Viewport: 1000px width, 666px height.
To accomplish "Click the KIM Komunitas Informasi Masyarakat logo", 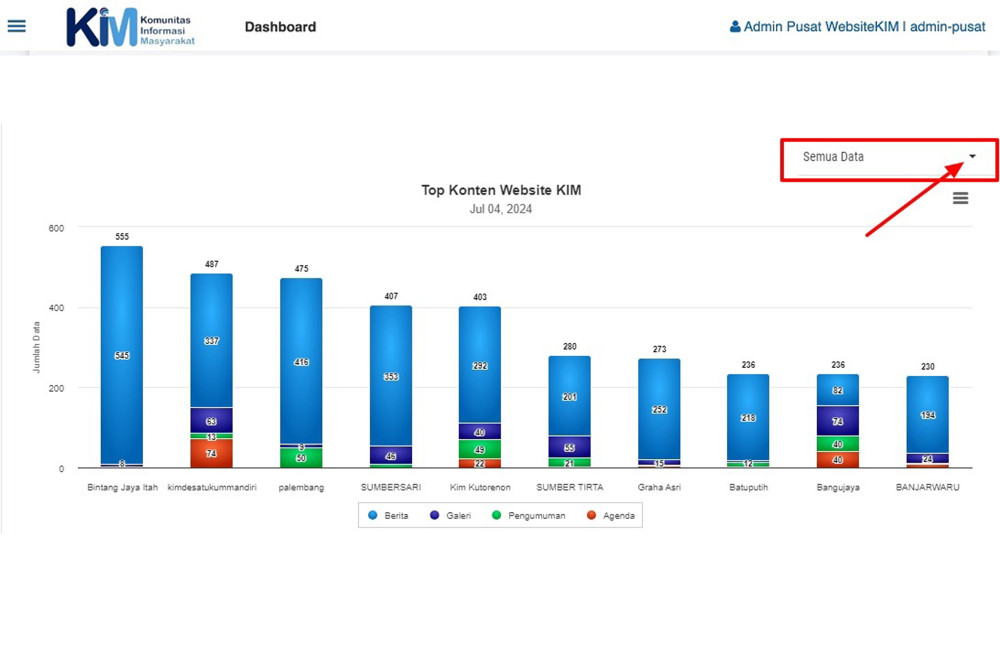I will point(130,27).
